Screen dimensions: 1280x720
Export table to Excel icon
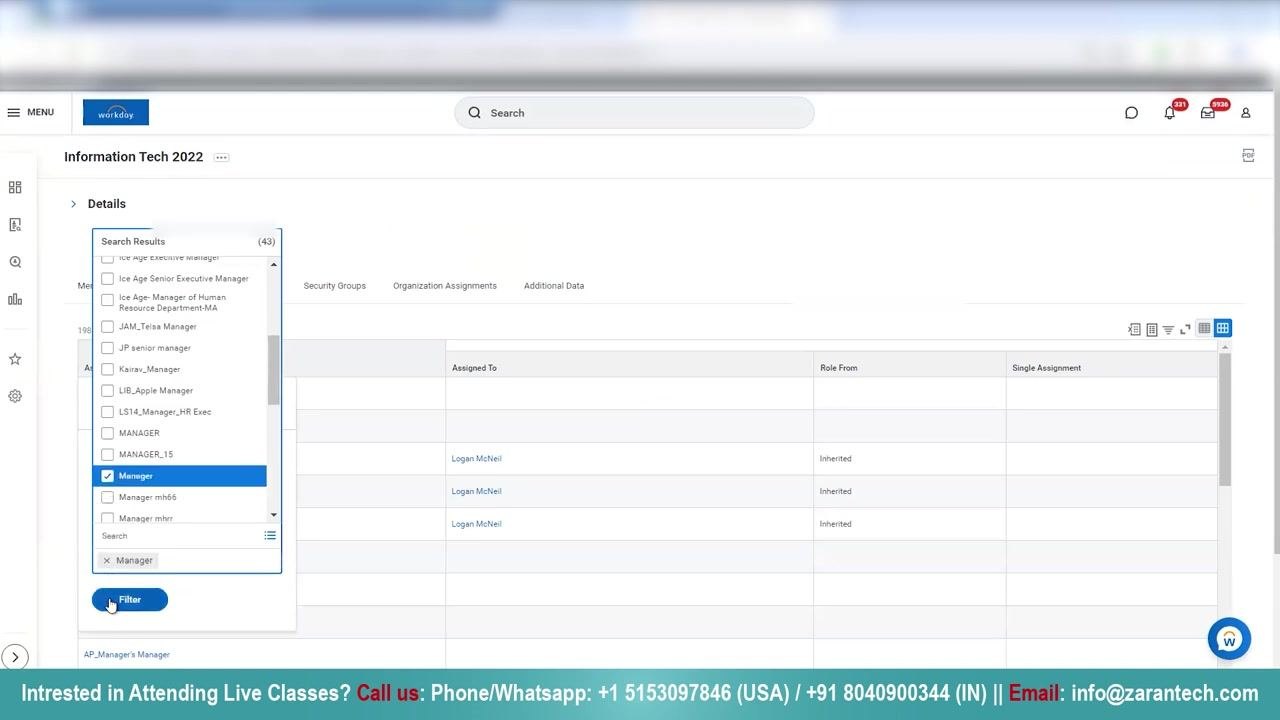coord(1134,329)
